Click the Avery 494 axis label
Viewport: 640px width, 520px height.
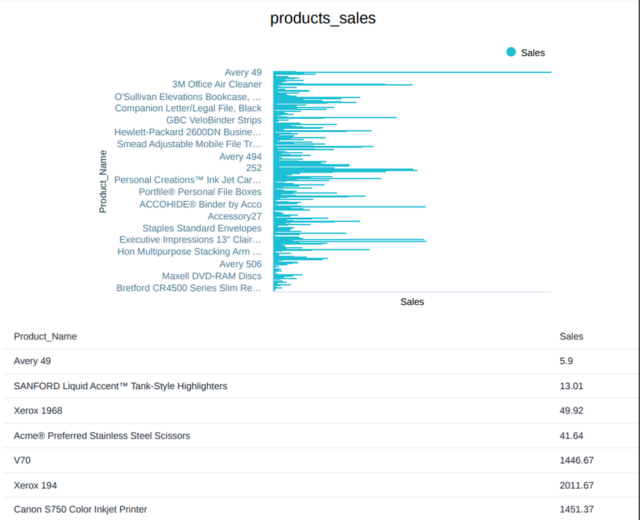click(x=240, y=157)
